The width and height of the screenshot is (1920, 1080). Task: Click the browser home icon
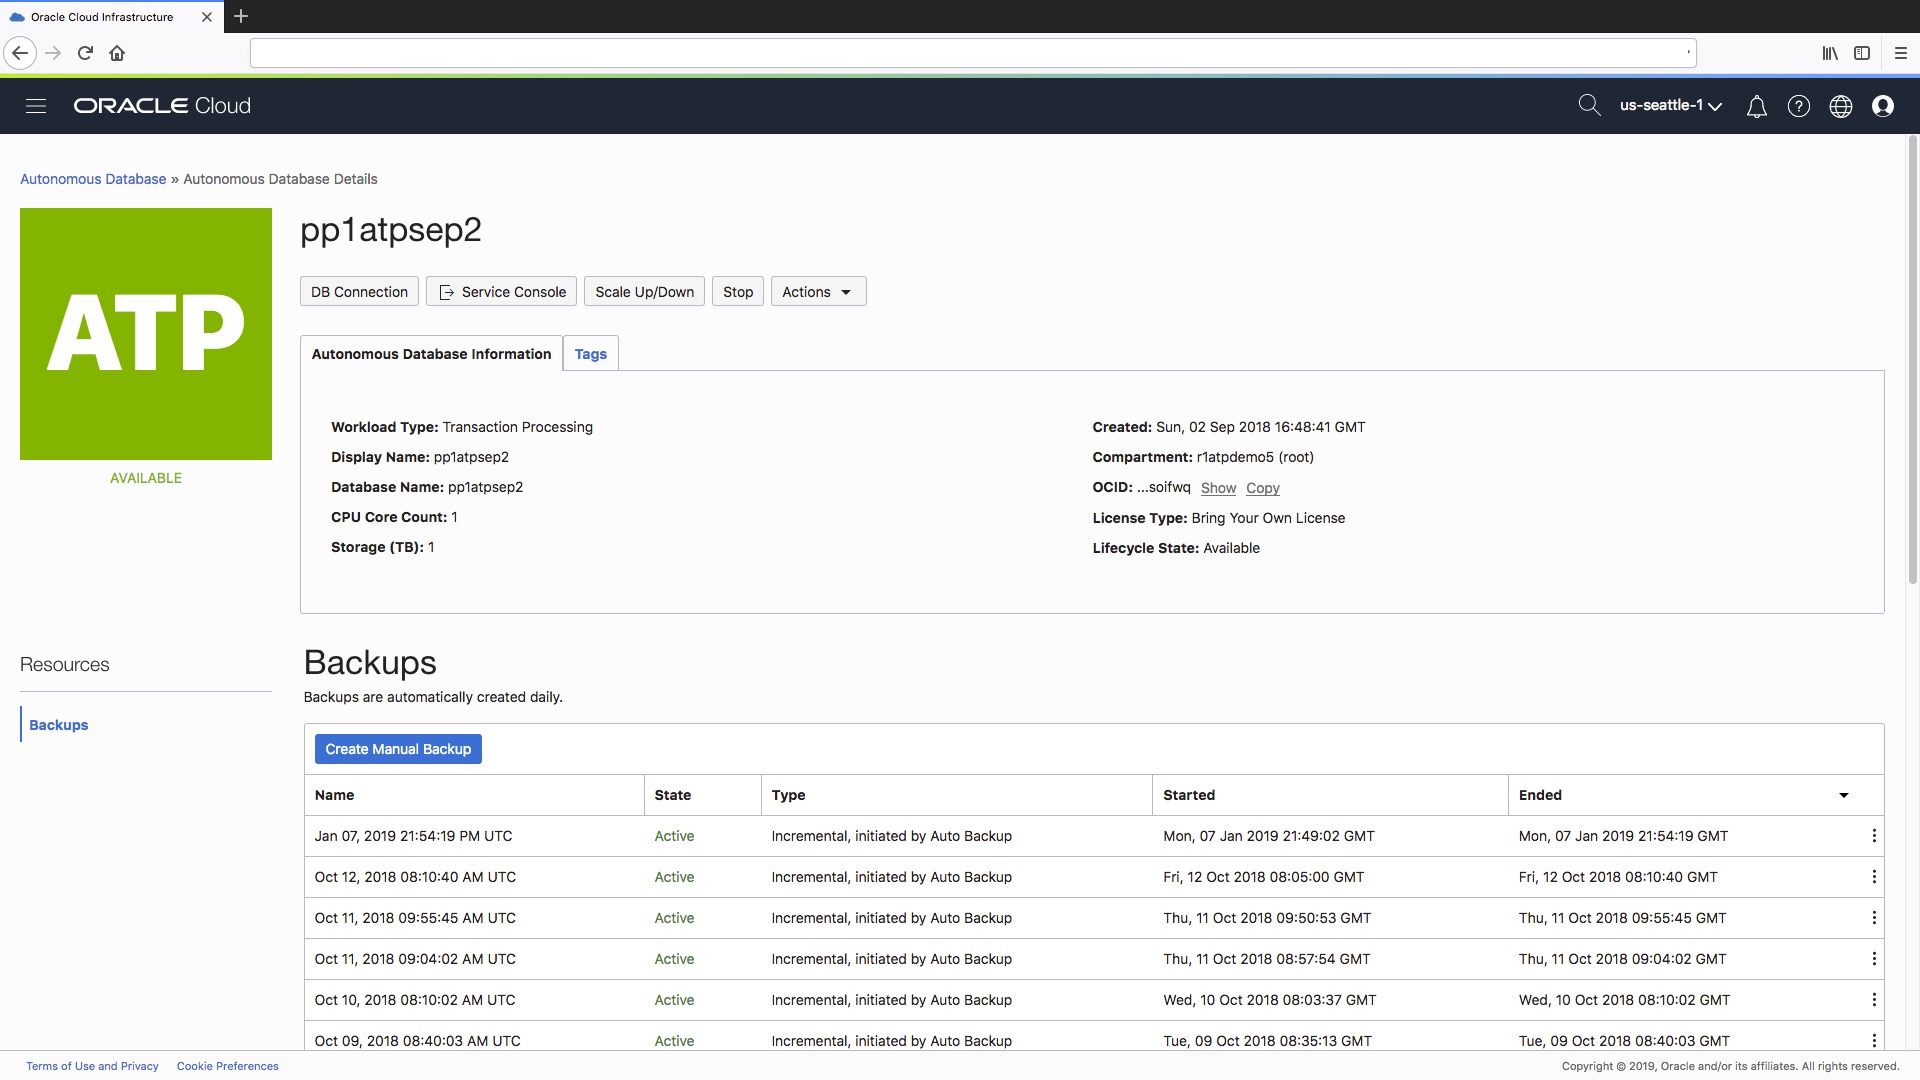[117, 53]
